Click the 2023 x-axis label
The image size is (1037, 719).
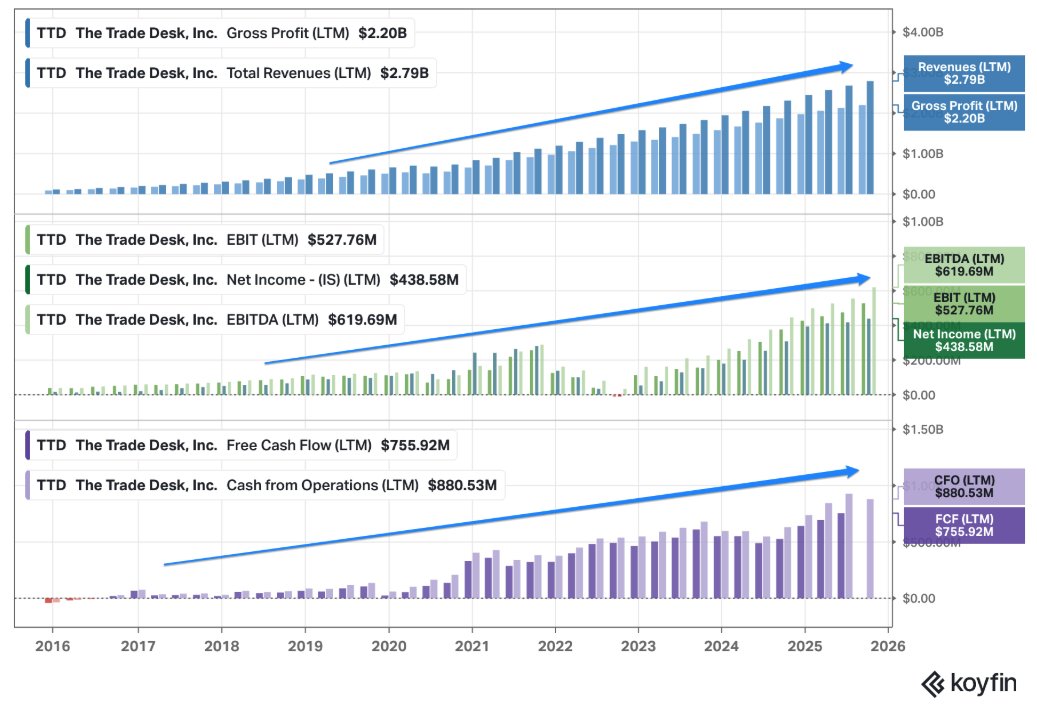(x=638, y=646)
